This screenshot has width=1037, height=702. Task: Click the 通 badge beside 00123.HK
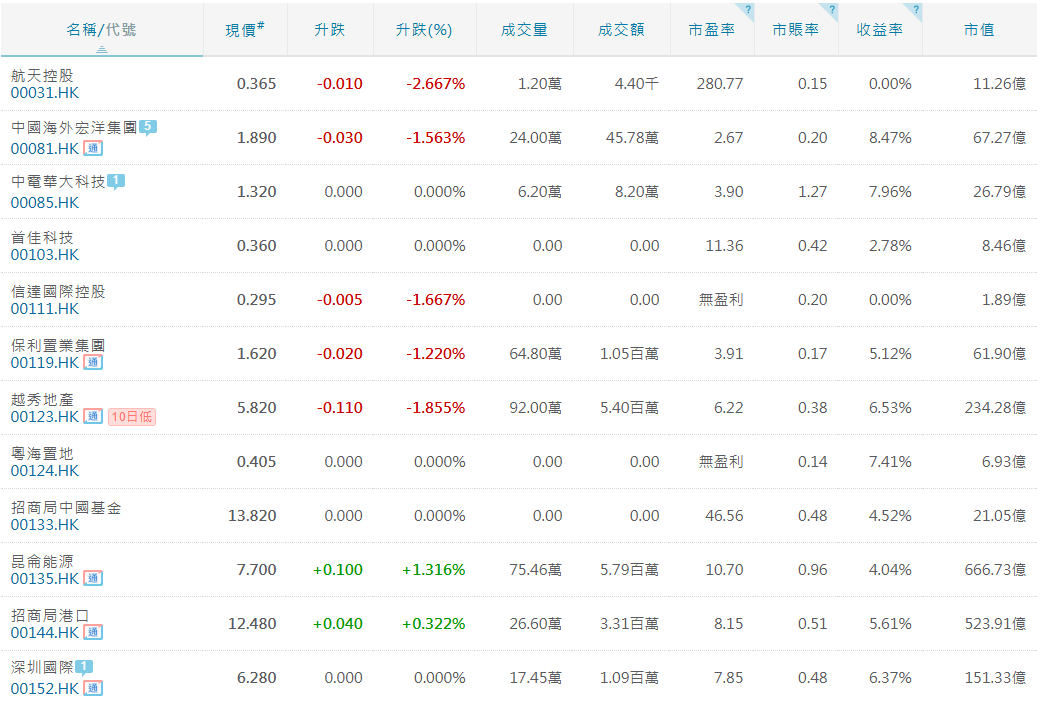point(93,417)
